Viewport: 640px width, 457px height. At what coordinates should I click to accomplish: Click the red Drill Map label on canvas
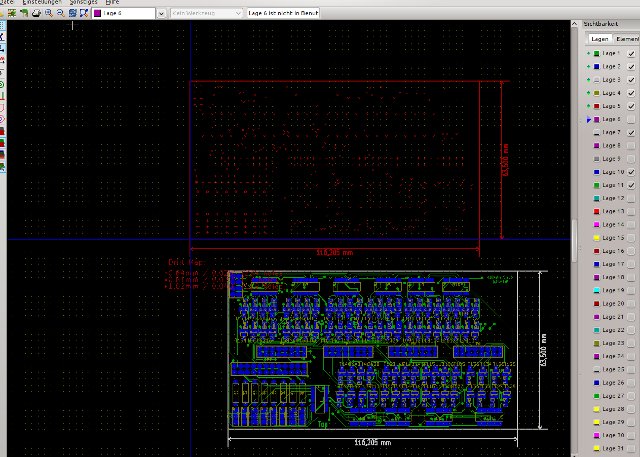tap(186, 262)
